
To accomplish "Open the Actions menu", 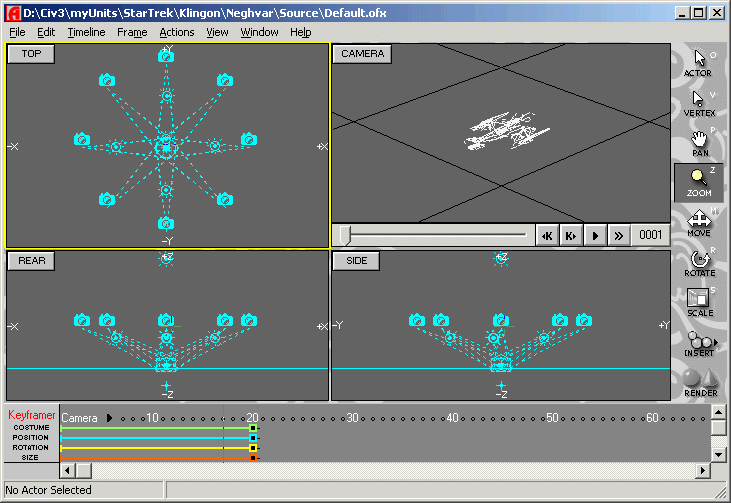I will coord(177,32).
